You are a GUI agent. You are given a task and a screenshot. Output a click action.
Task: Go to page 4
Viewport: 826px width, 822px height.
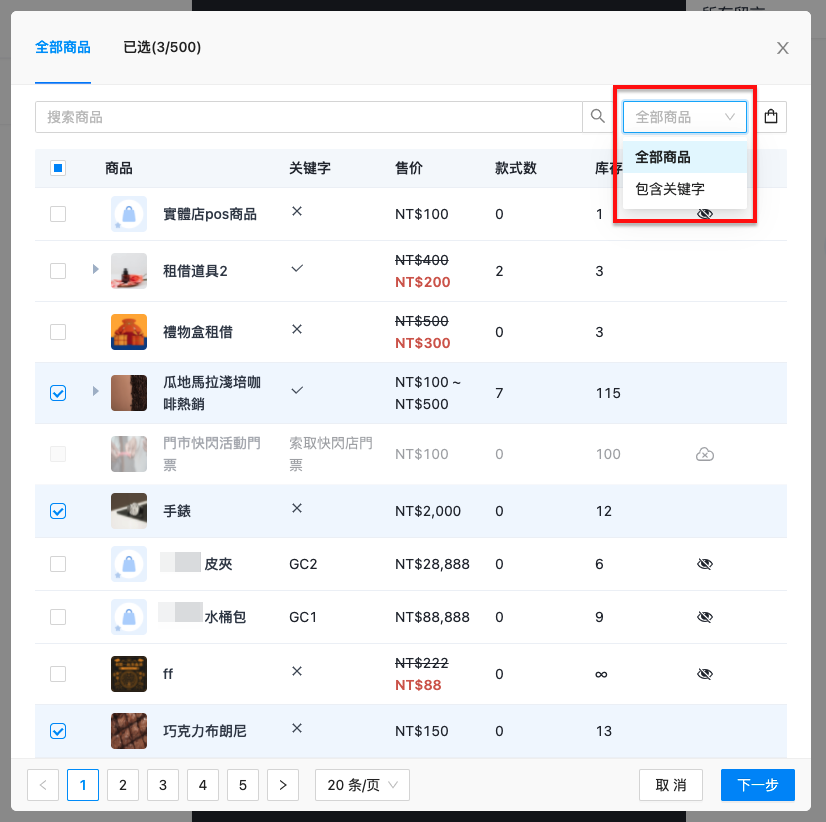tap(203, 785)
